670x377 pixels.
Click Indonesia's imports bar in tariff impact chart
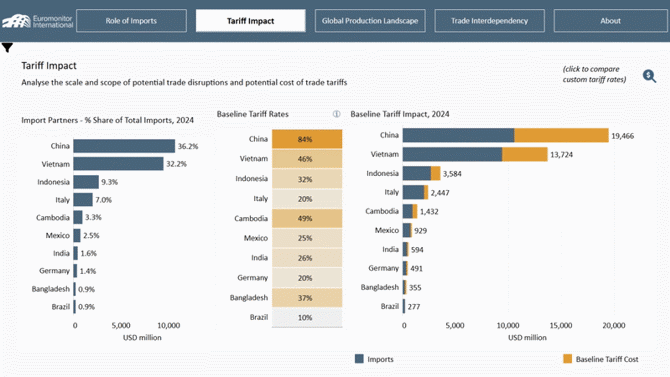417,173
